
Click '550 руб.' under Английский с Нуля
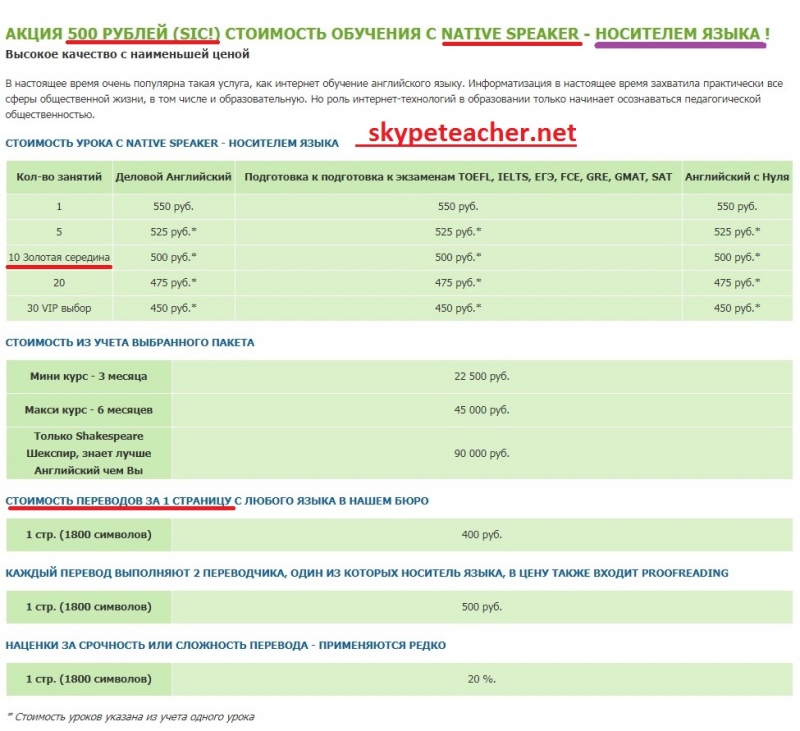click(737, 207)
